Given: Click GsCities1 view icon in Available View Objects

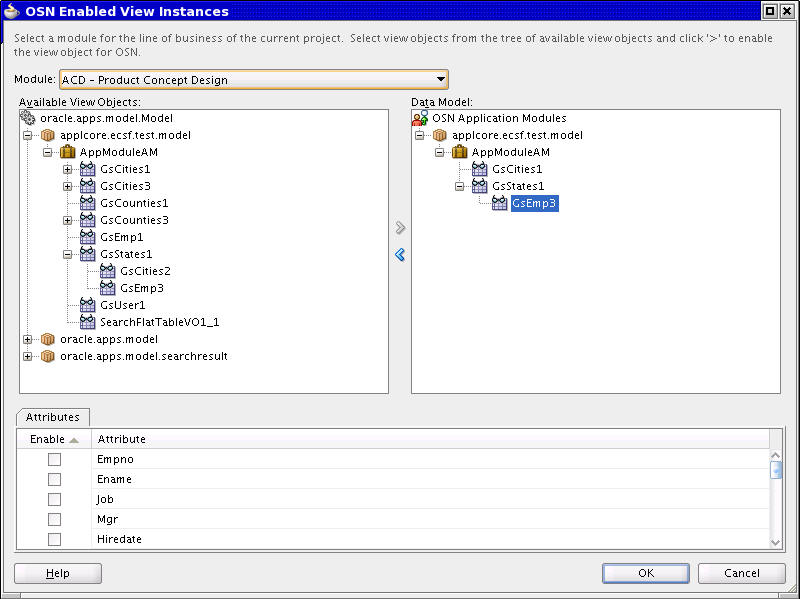Looking at the screenshot, I should 87,169.
